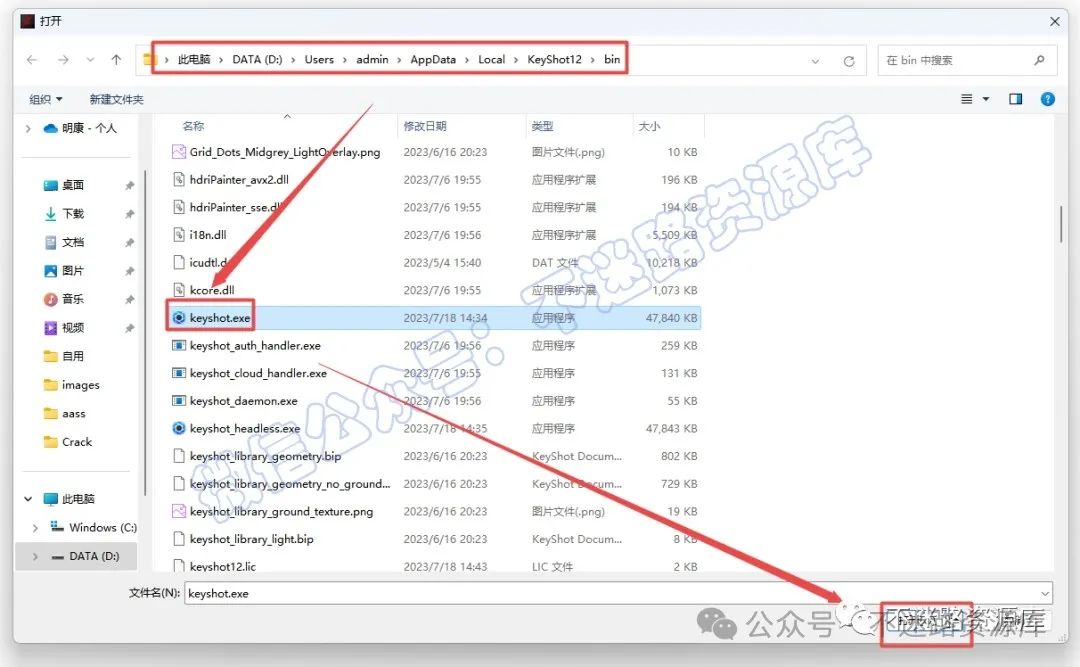The image size is (1080, 667).
Task: Close the 打开 dialog window
Action: (x=1055, y=21)
